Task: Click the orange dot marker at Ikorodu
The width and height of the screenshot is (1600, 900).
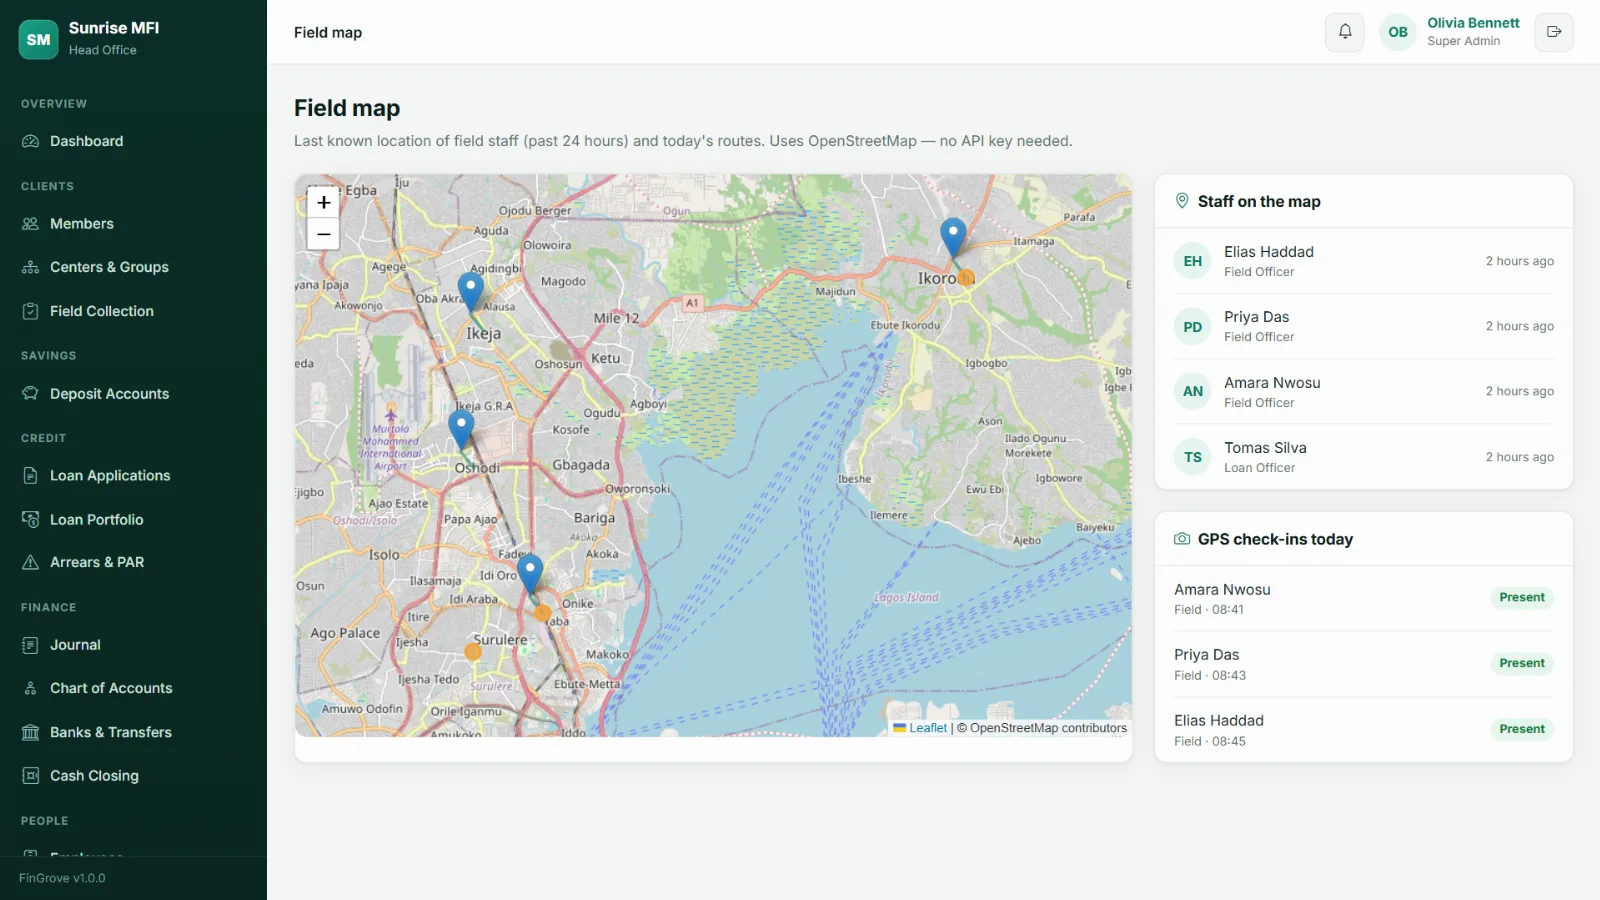Action: (966, 278)
